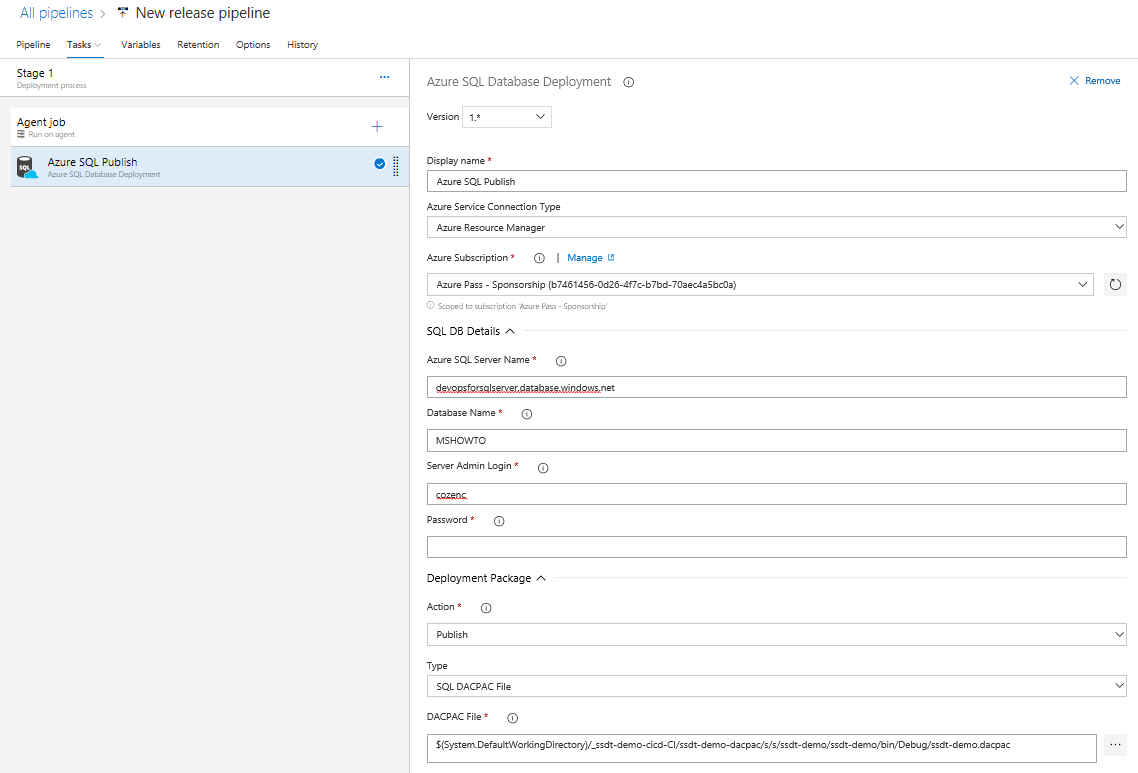Select the Agent job row
The width and height of the screenshot is (1138, 773).
[209, 127]
